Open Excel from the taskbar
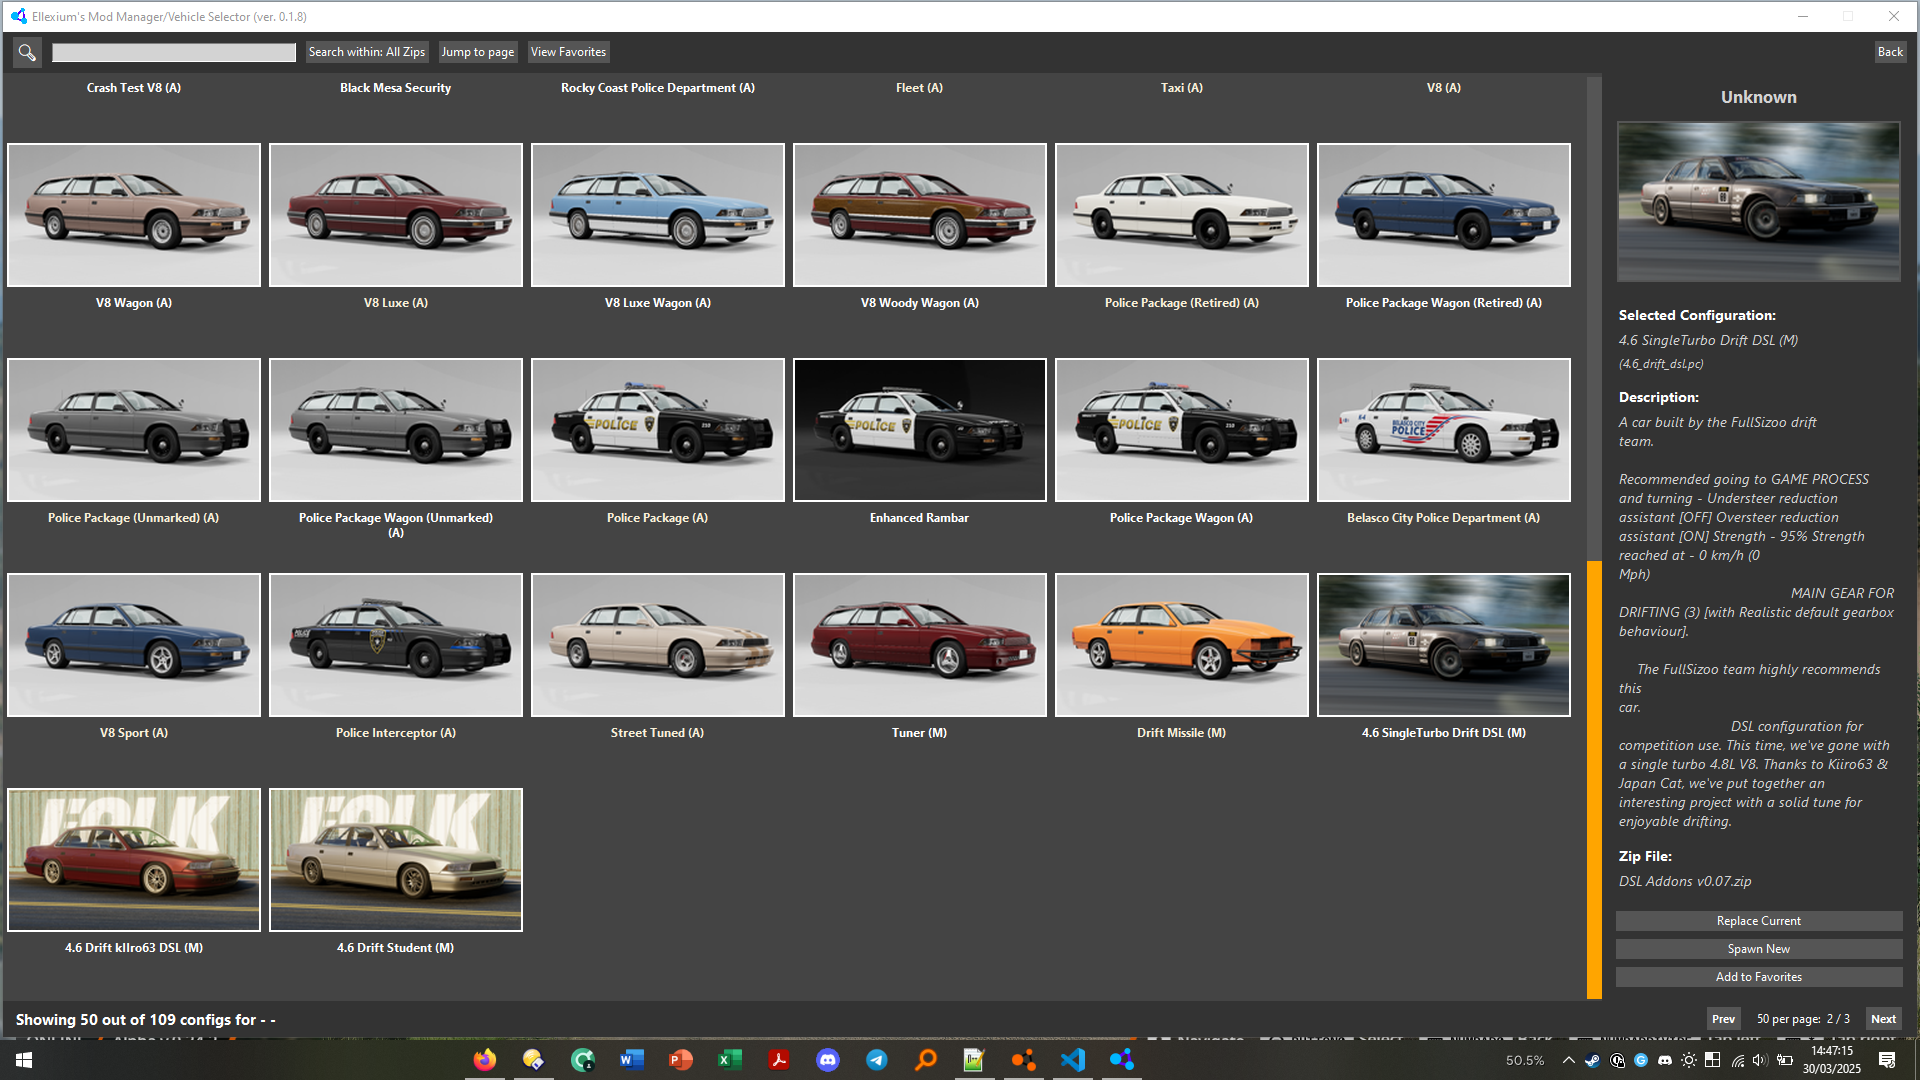 point(730,1060)
